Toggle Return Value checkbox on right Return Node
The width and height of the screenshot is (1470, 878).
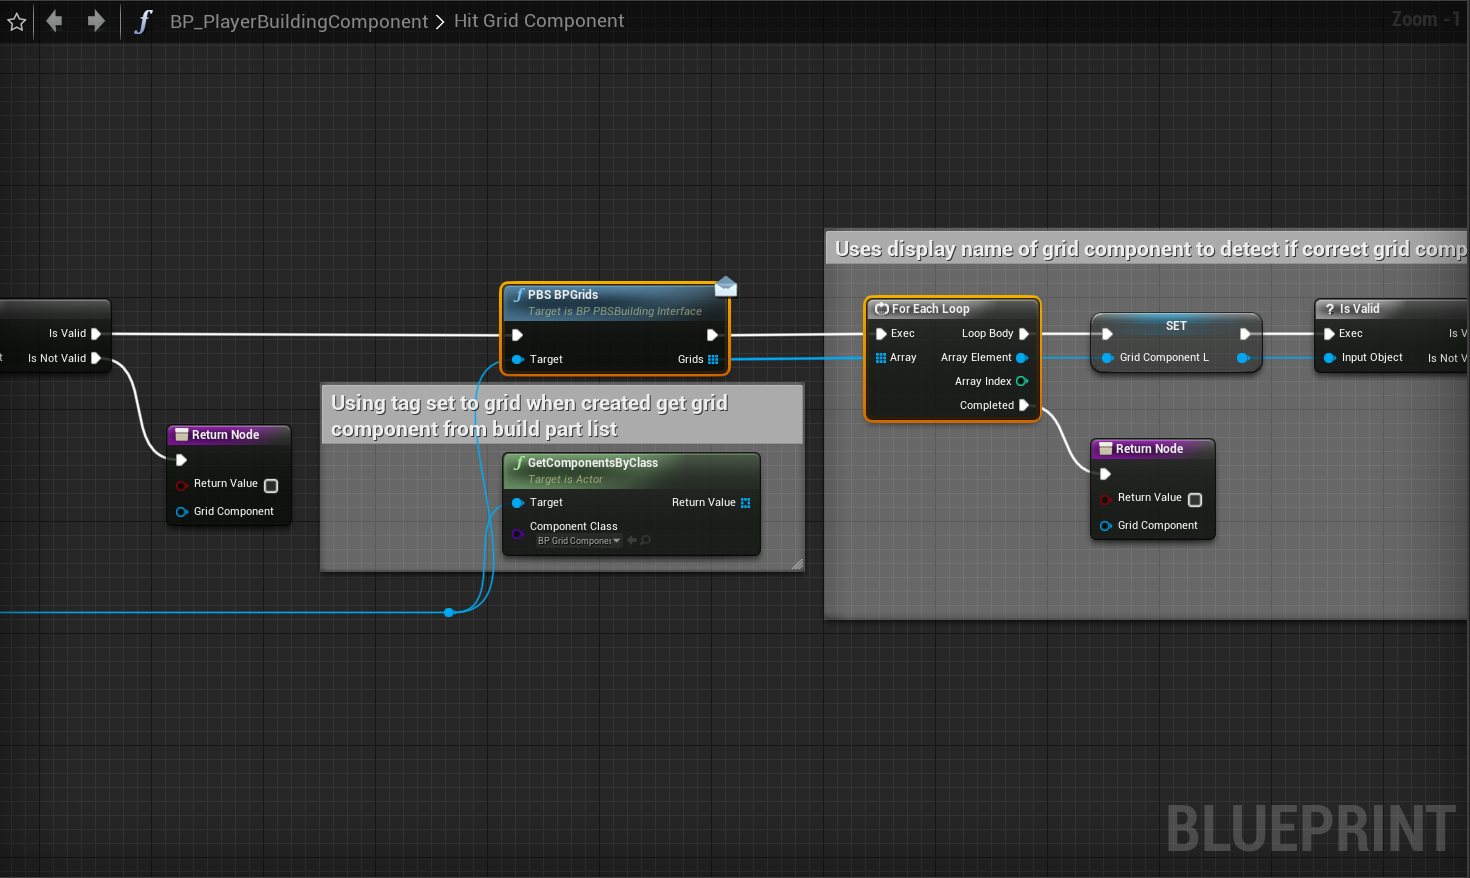tap(1195, 499)
